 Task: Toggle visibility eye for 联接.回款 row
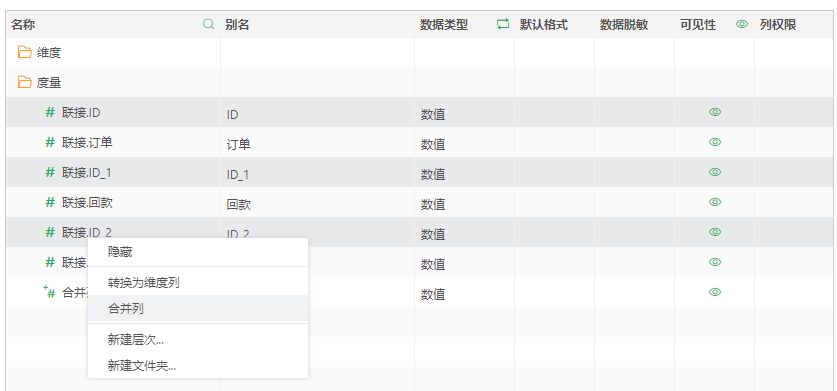[x=715, y=202]
